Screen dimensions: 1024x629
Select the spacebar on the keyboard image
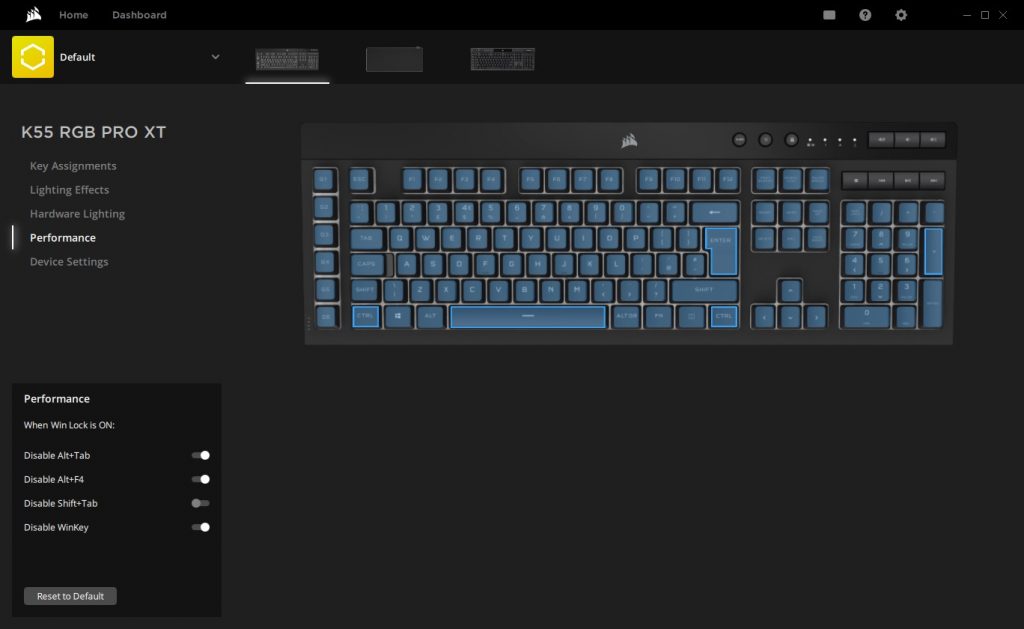(528, 316)
